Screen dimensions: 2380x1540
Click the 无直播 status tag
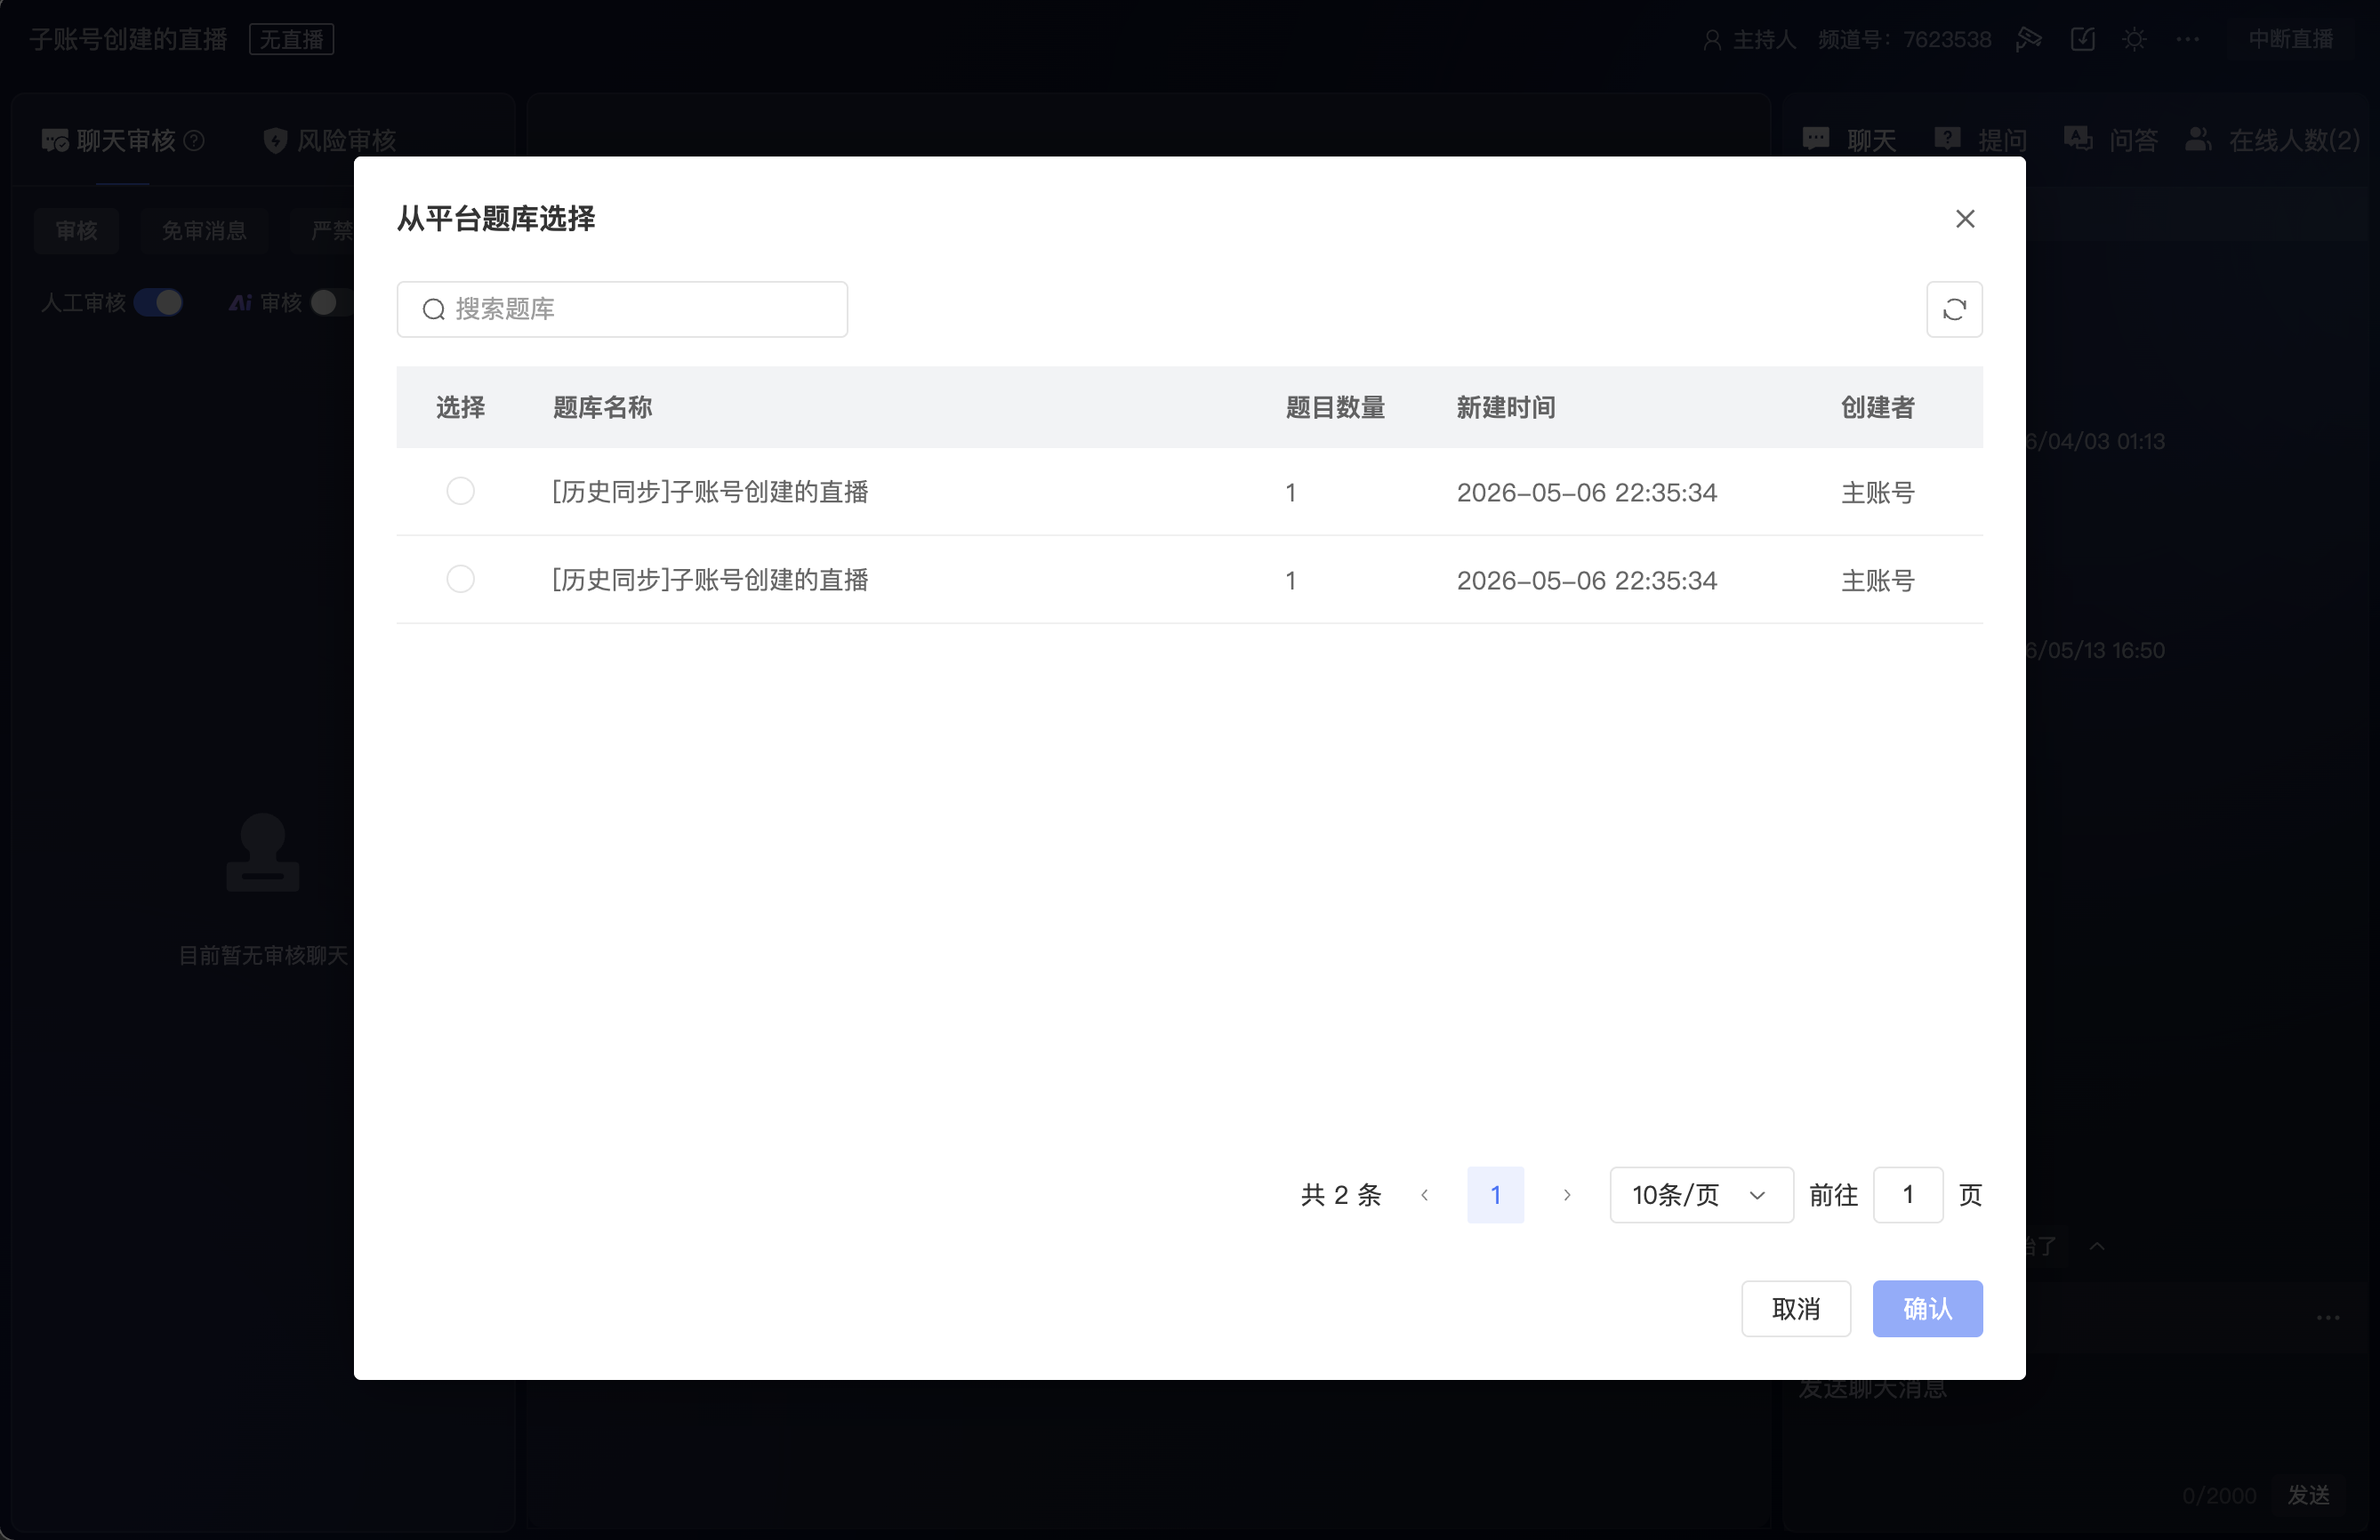point(291,39)
